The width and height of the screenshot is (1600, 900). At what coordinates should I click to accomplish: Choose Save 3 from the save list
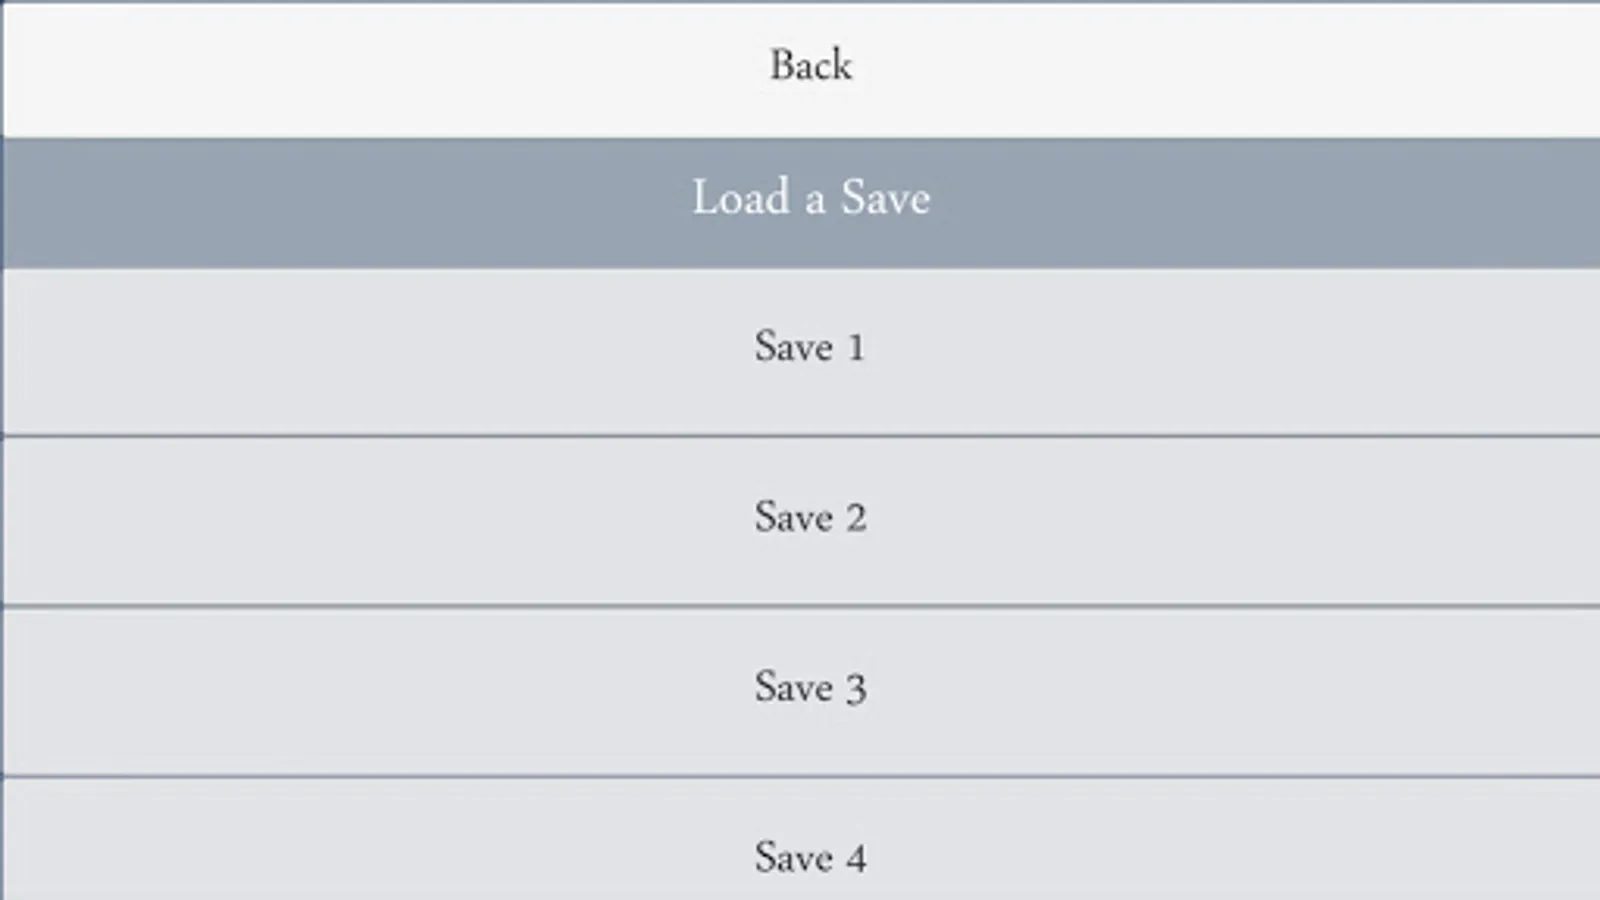tap(810, 689)
